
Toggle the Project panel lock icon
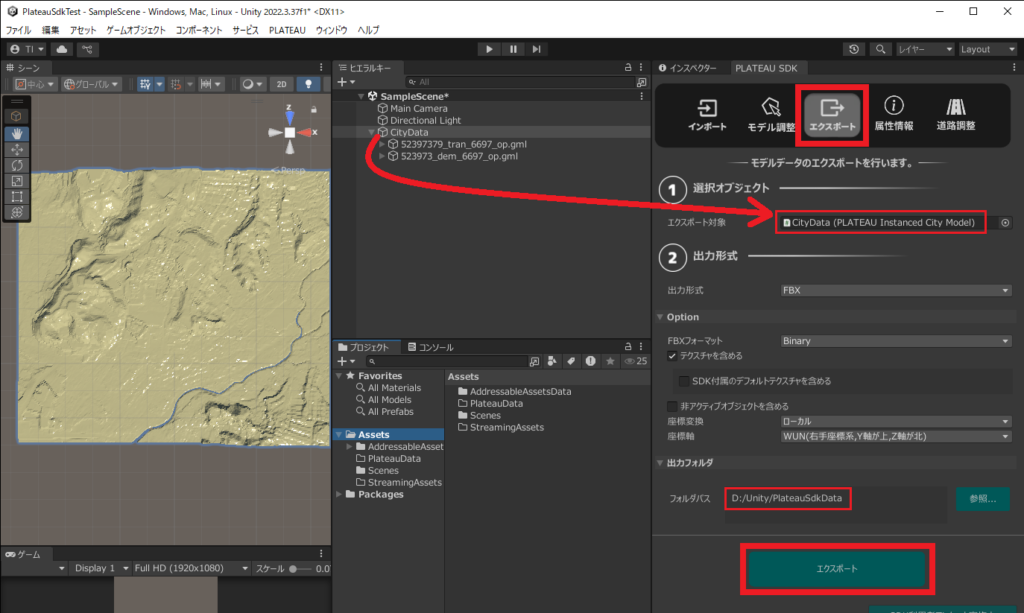click(x=628, y=347)
